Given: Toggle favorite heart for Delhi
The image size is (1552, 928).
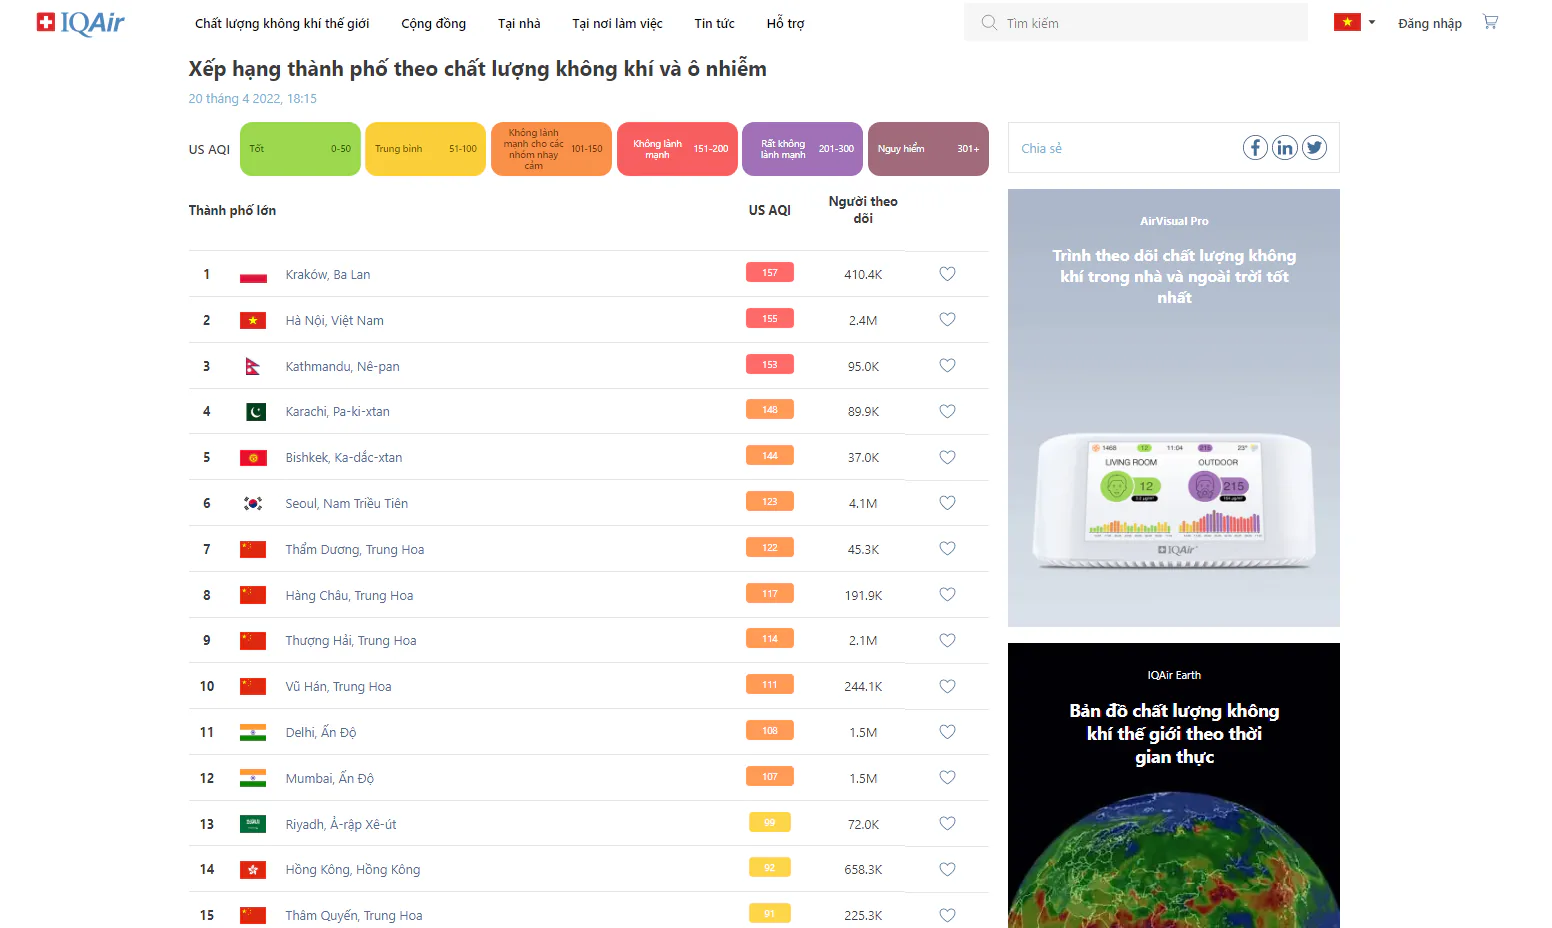Looking at the screenshot, I should point(947,732).
